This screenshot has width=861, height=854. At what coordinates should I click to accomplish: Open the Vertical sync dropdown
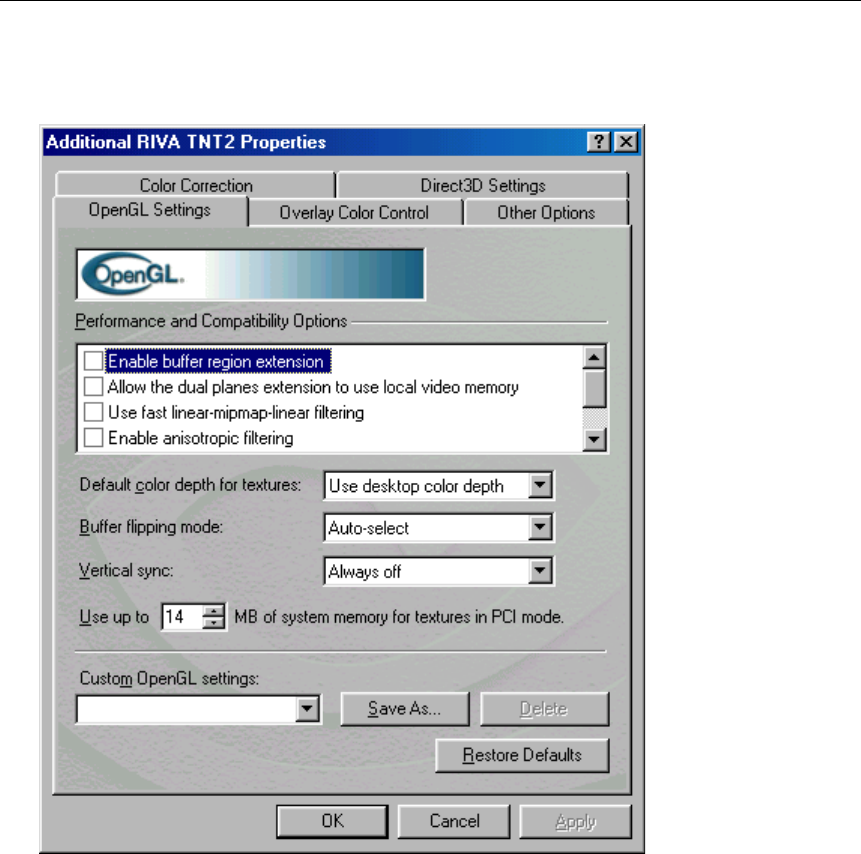pyautogui.click(x=540, y=571)
